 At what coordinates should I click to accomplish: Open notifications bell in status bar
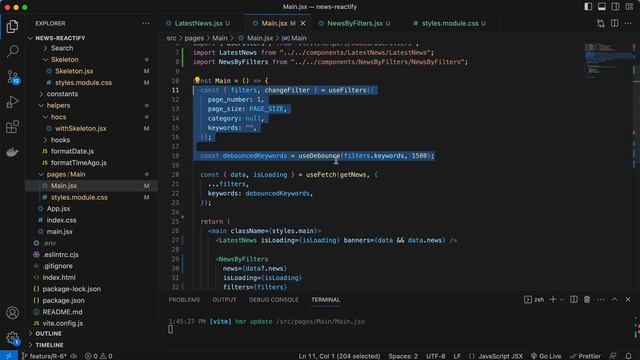tap(629, 356)
